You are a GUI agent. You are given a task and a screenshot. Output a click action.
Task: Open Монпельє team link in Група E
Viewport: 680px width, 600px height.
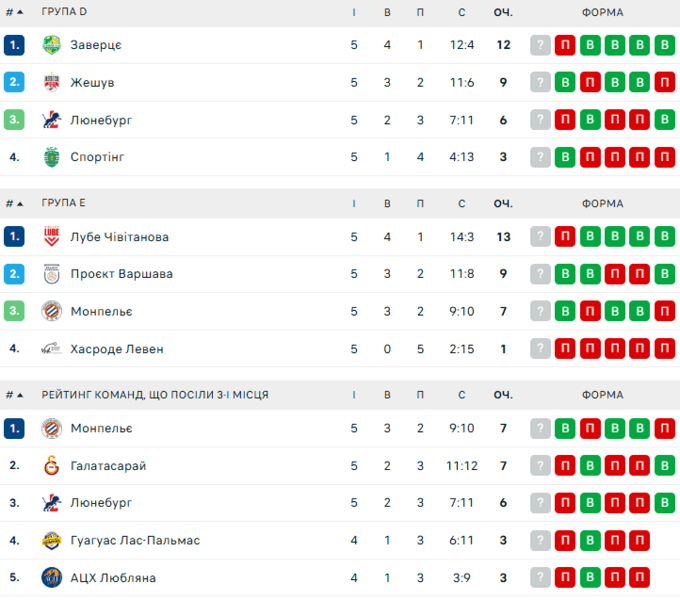click(101, 311)
